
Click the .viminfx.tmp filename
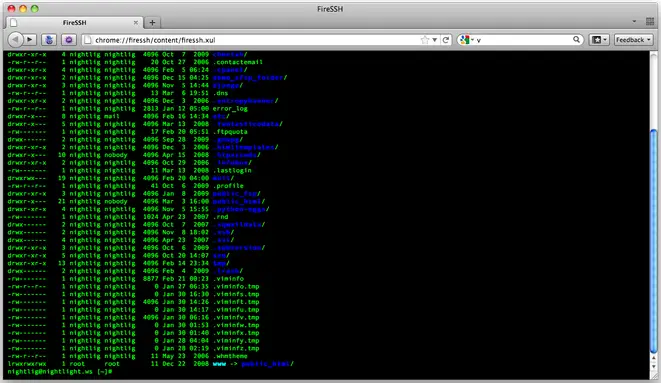coord(236,332)
